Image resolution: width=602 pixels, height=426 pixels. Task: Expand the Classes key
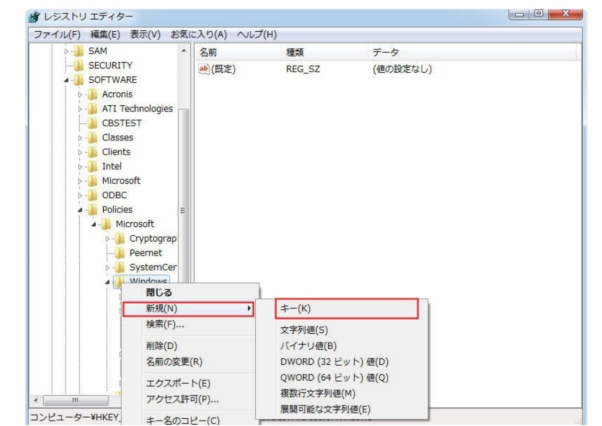tap(80, 137)
